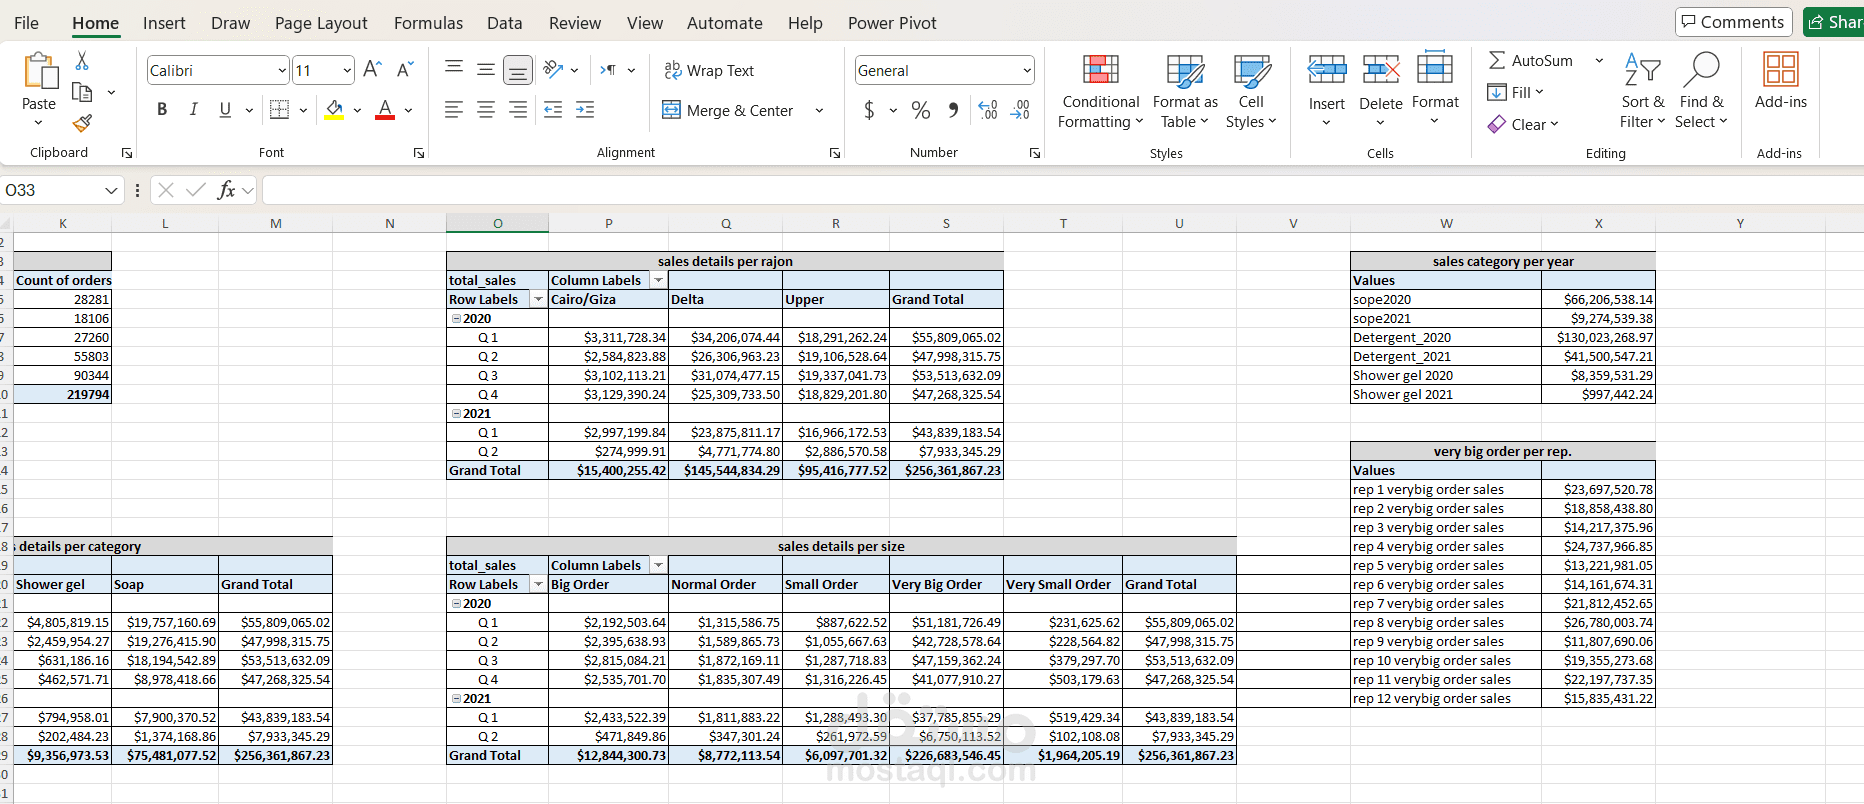Toggle Bold formatting
This screenshot has height=804, width=1864.
[162, 110]
